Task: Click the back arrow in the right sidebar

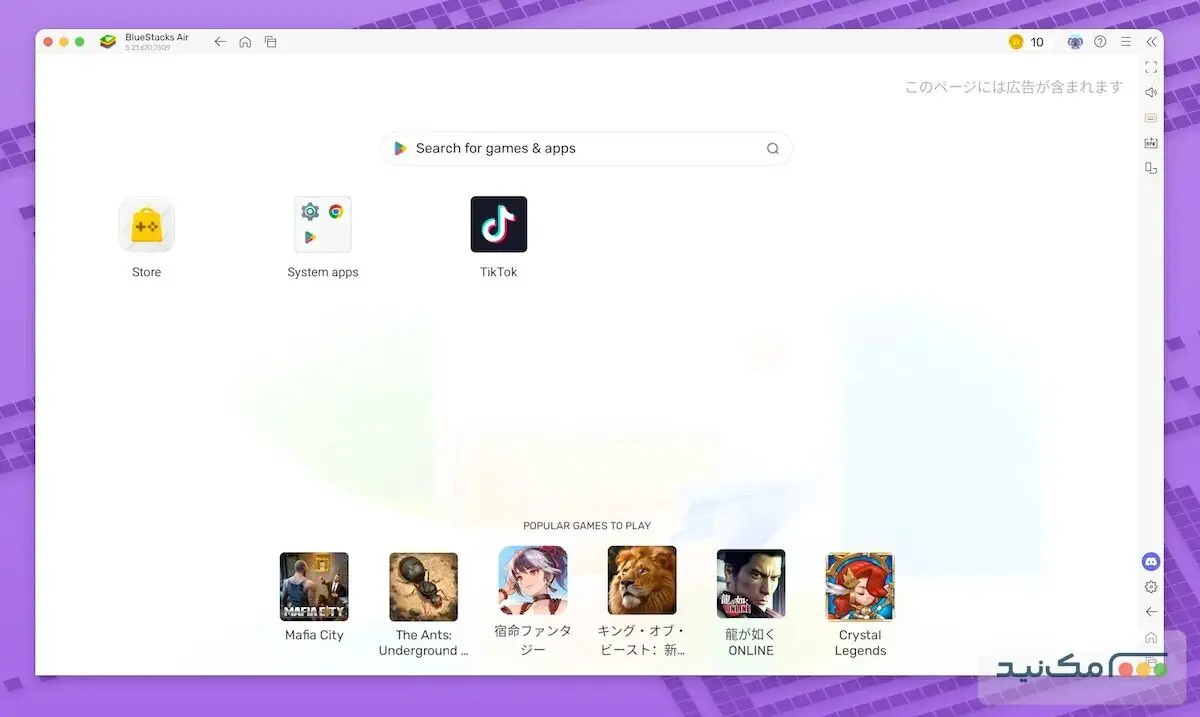Action: (x=1150, y=611)
